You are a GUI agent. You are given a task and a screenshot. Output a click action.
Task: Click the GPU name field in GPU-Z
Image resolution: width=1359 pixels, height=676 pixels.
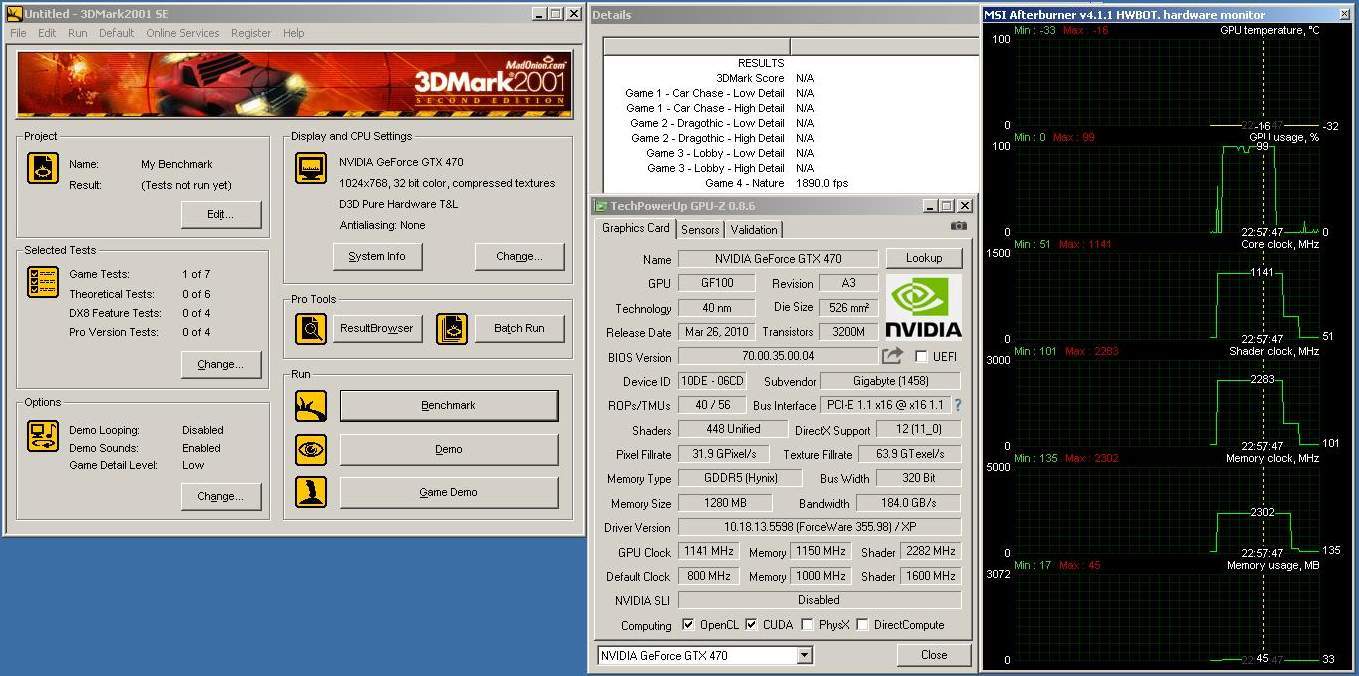point(778,259)
